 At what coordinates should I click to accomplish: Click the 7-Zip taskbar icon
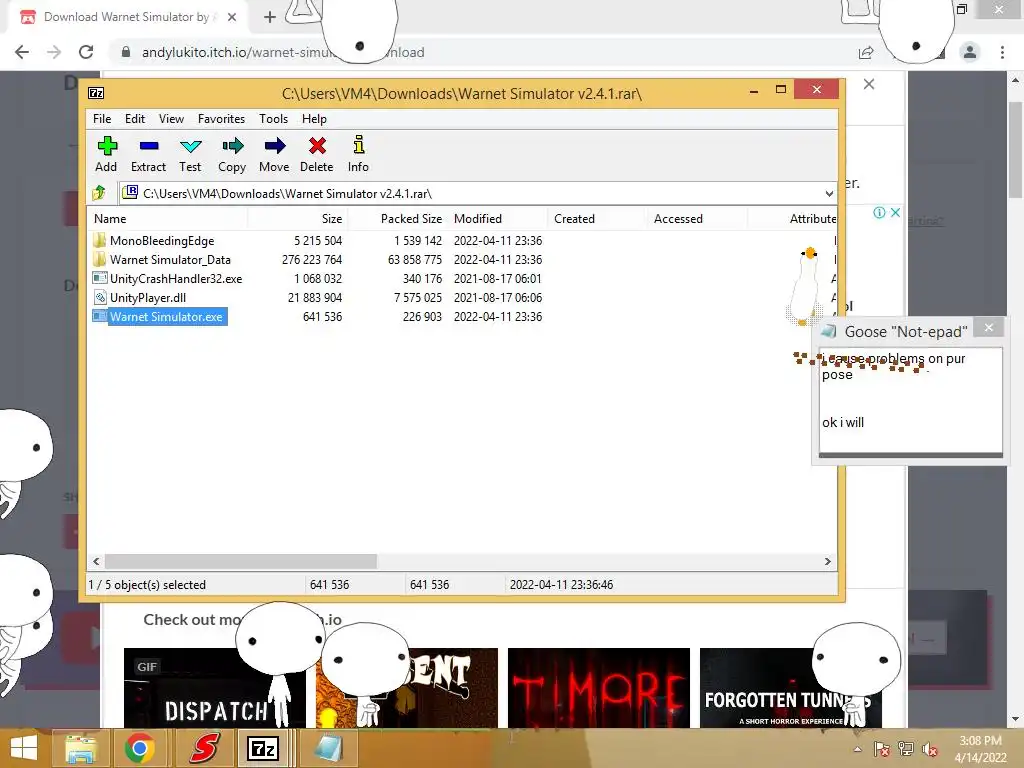pyautogui.click(x=263, y=748)
